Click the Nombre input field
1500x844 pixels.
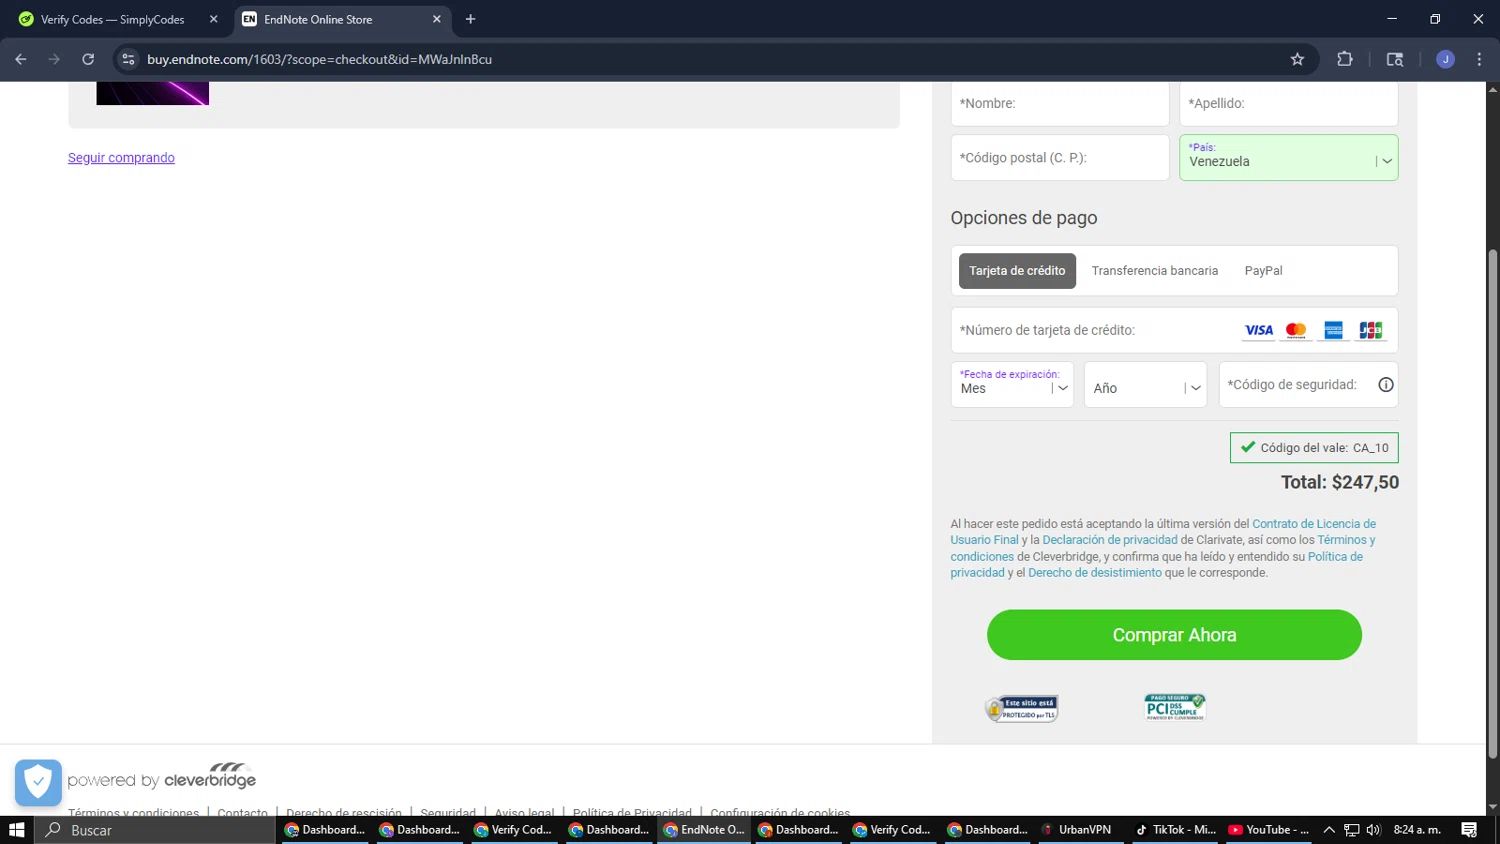(1060, 103)
